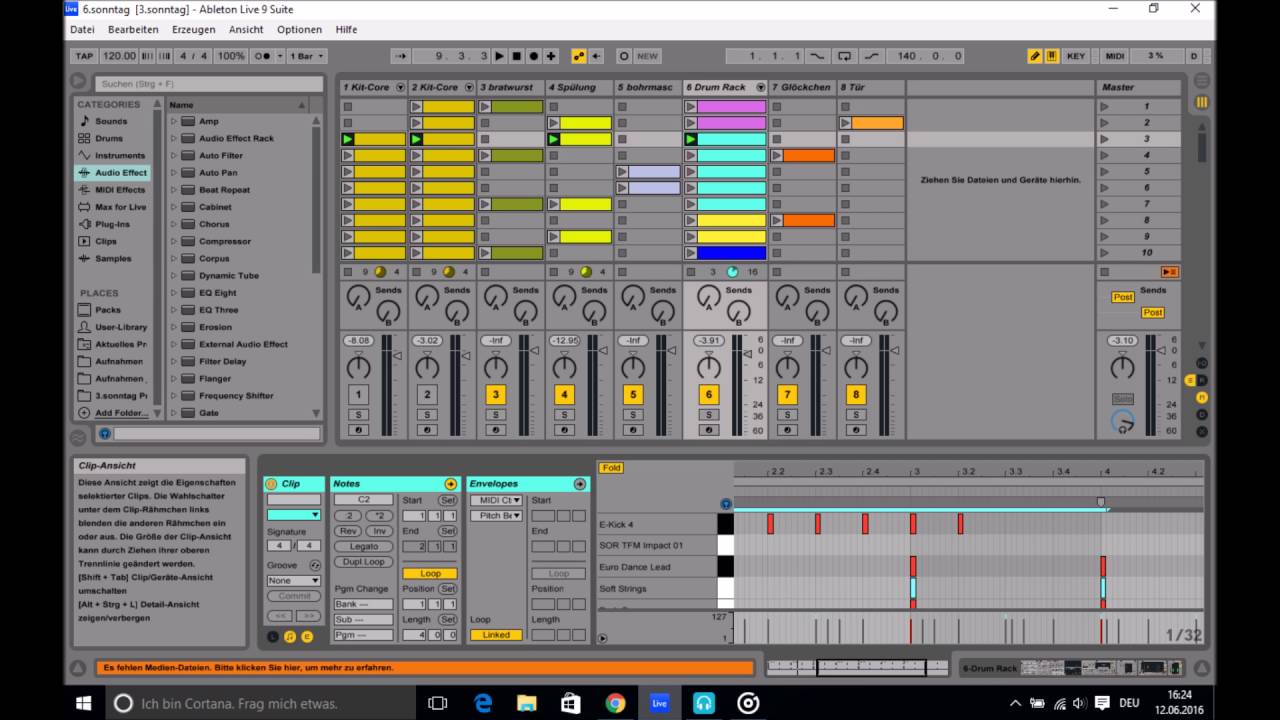Select Samples category in browser
The height and width of the screenshot is (720, 1280).
click(x=112, y=259)
